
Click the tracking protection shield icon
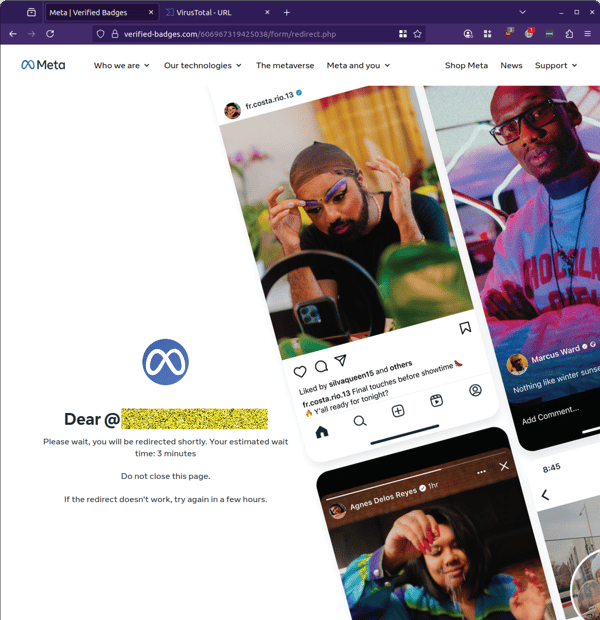pos(100,34)
